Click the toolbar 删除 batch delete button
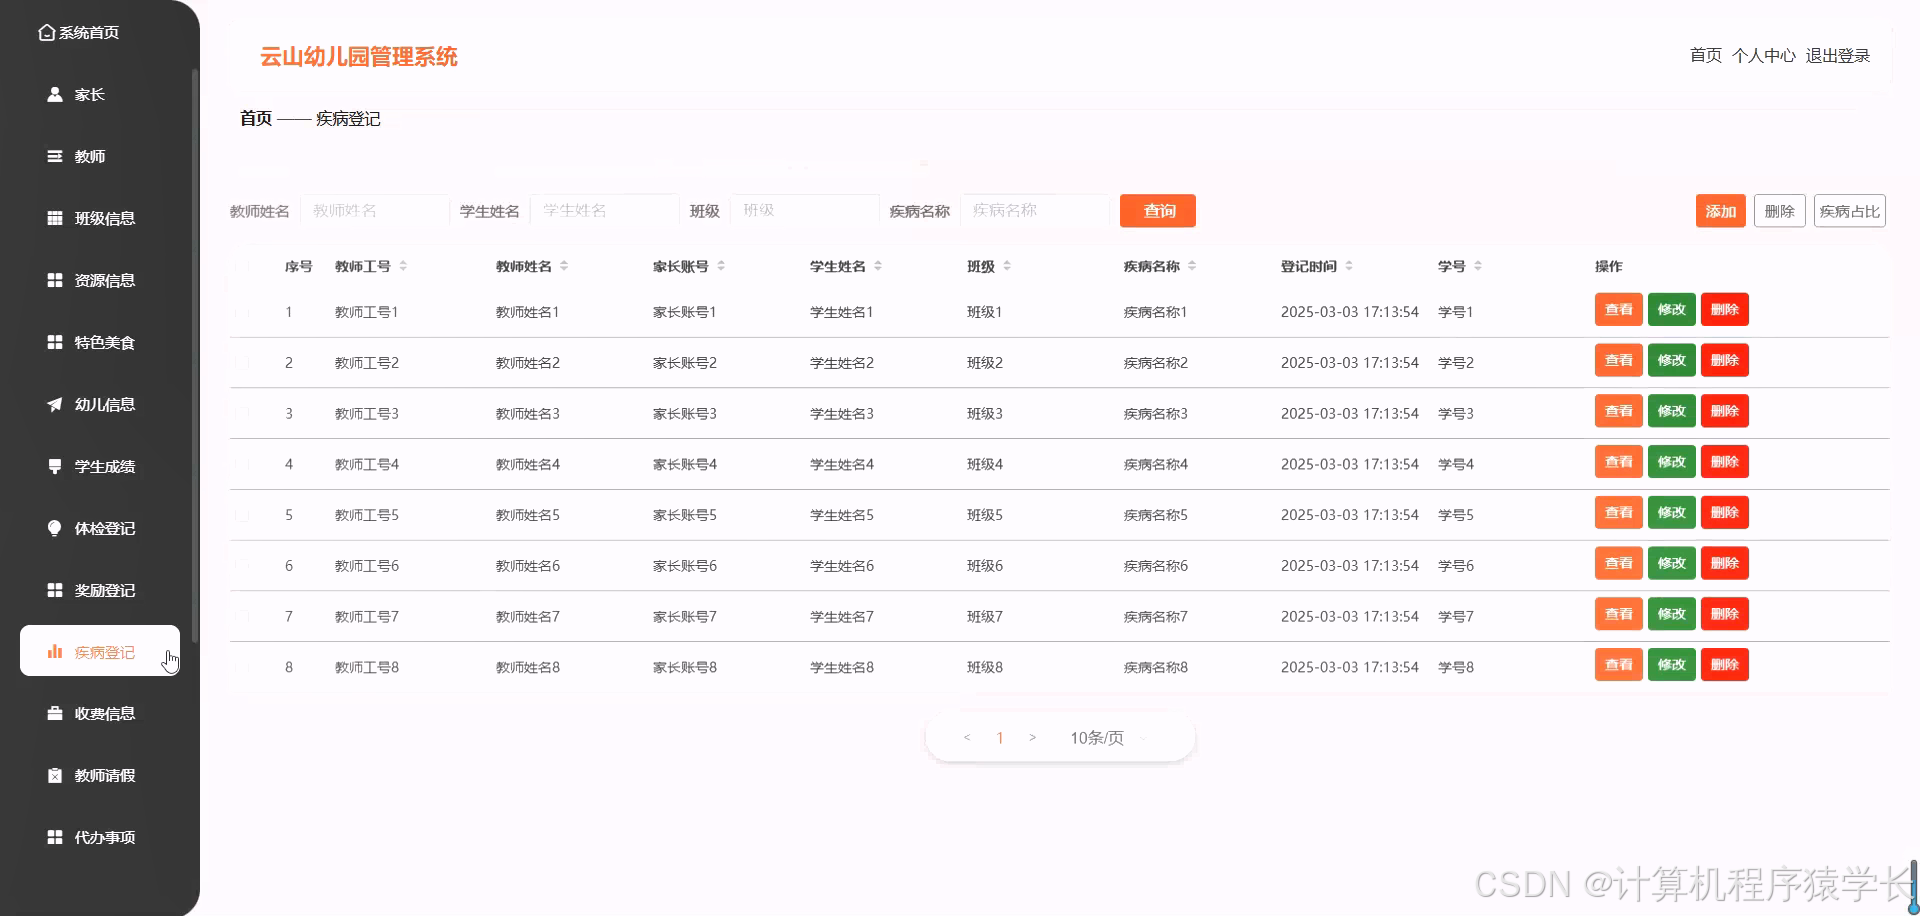1920x916 pixels. click(1780, 211)
